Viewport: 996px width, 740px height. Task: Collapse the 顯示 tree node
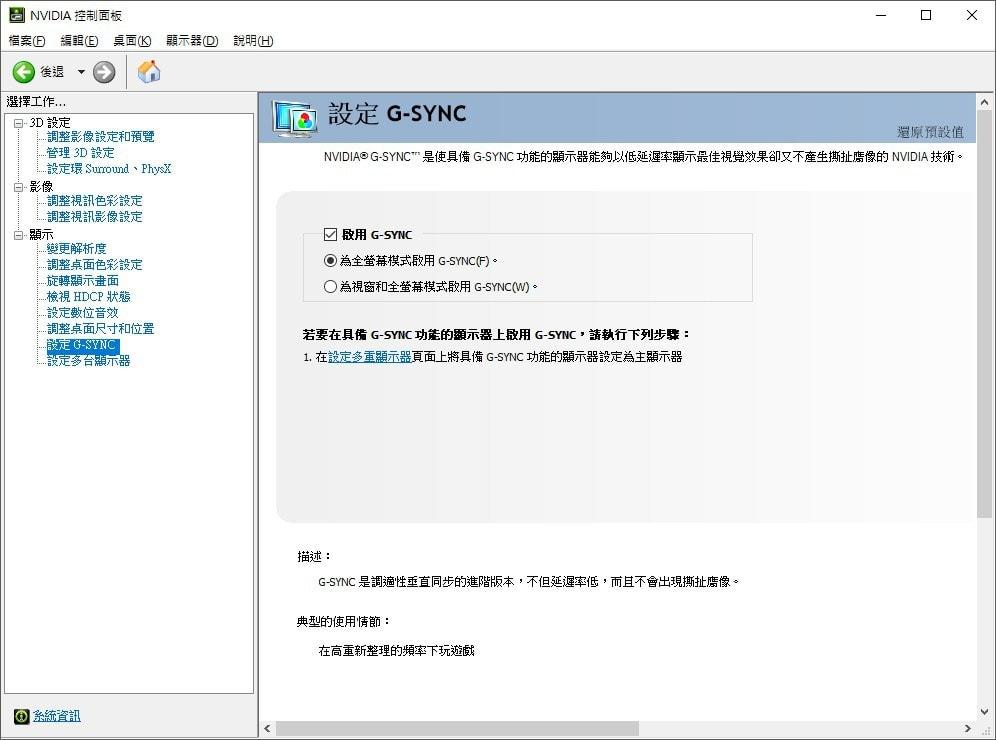pyautogui.click(x=19, y=235)
